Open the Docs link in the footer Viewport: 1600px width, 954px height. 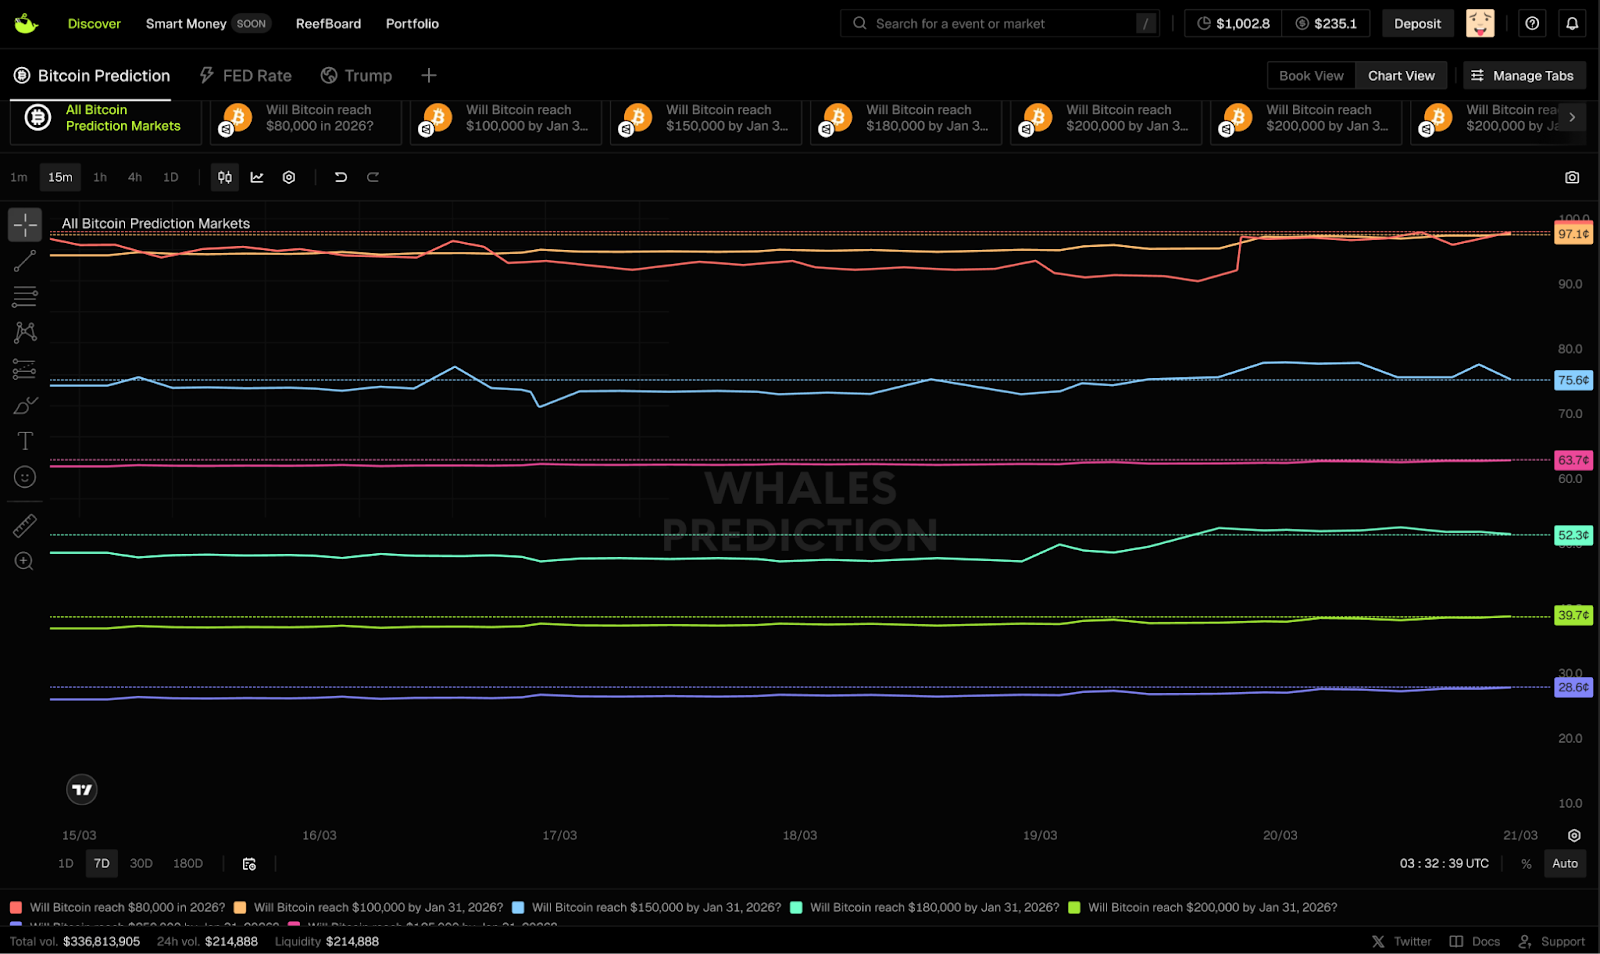(1476, 941)
